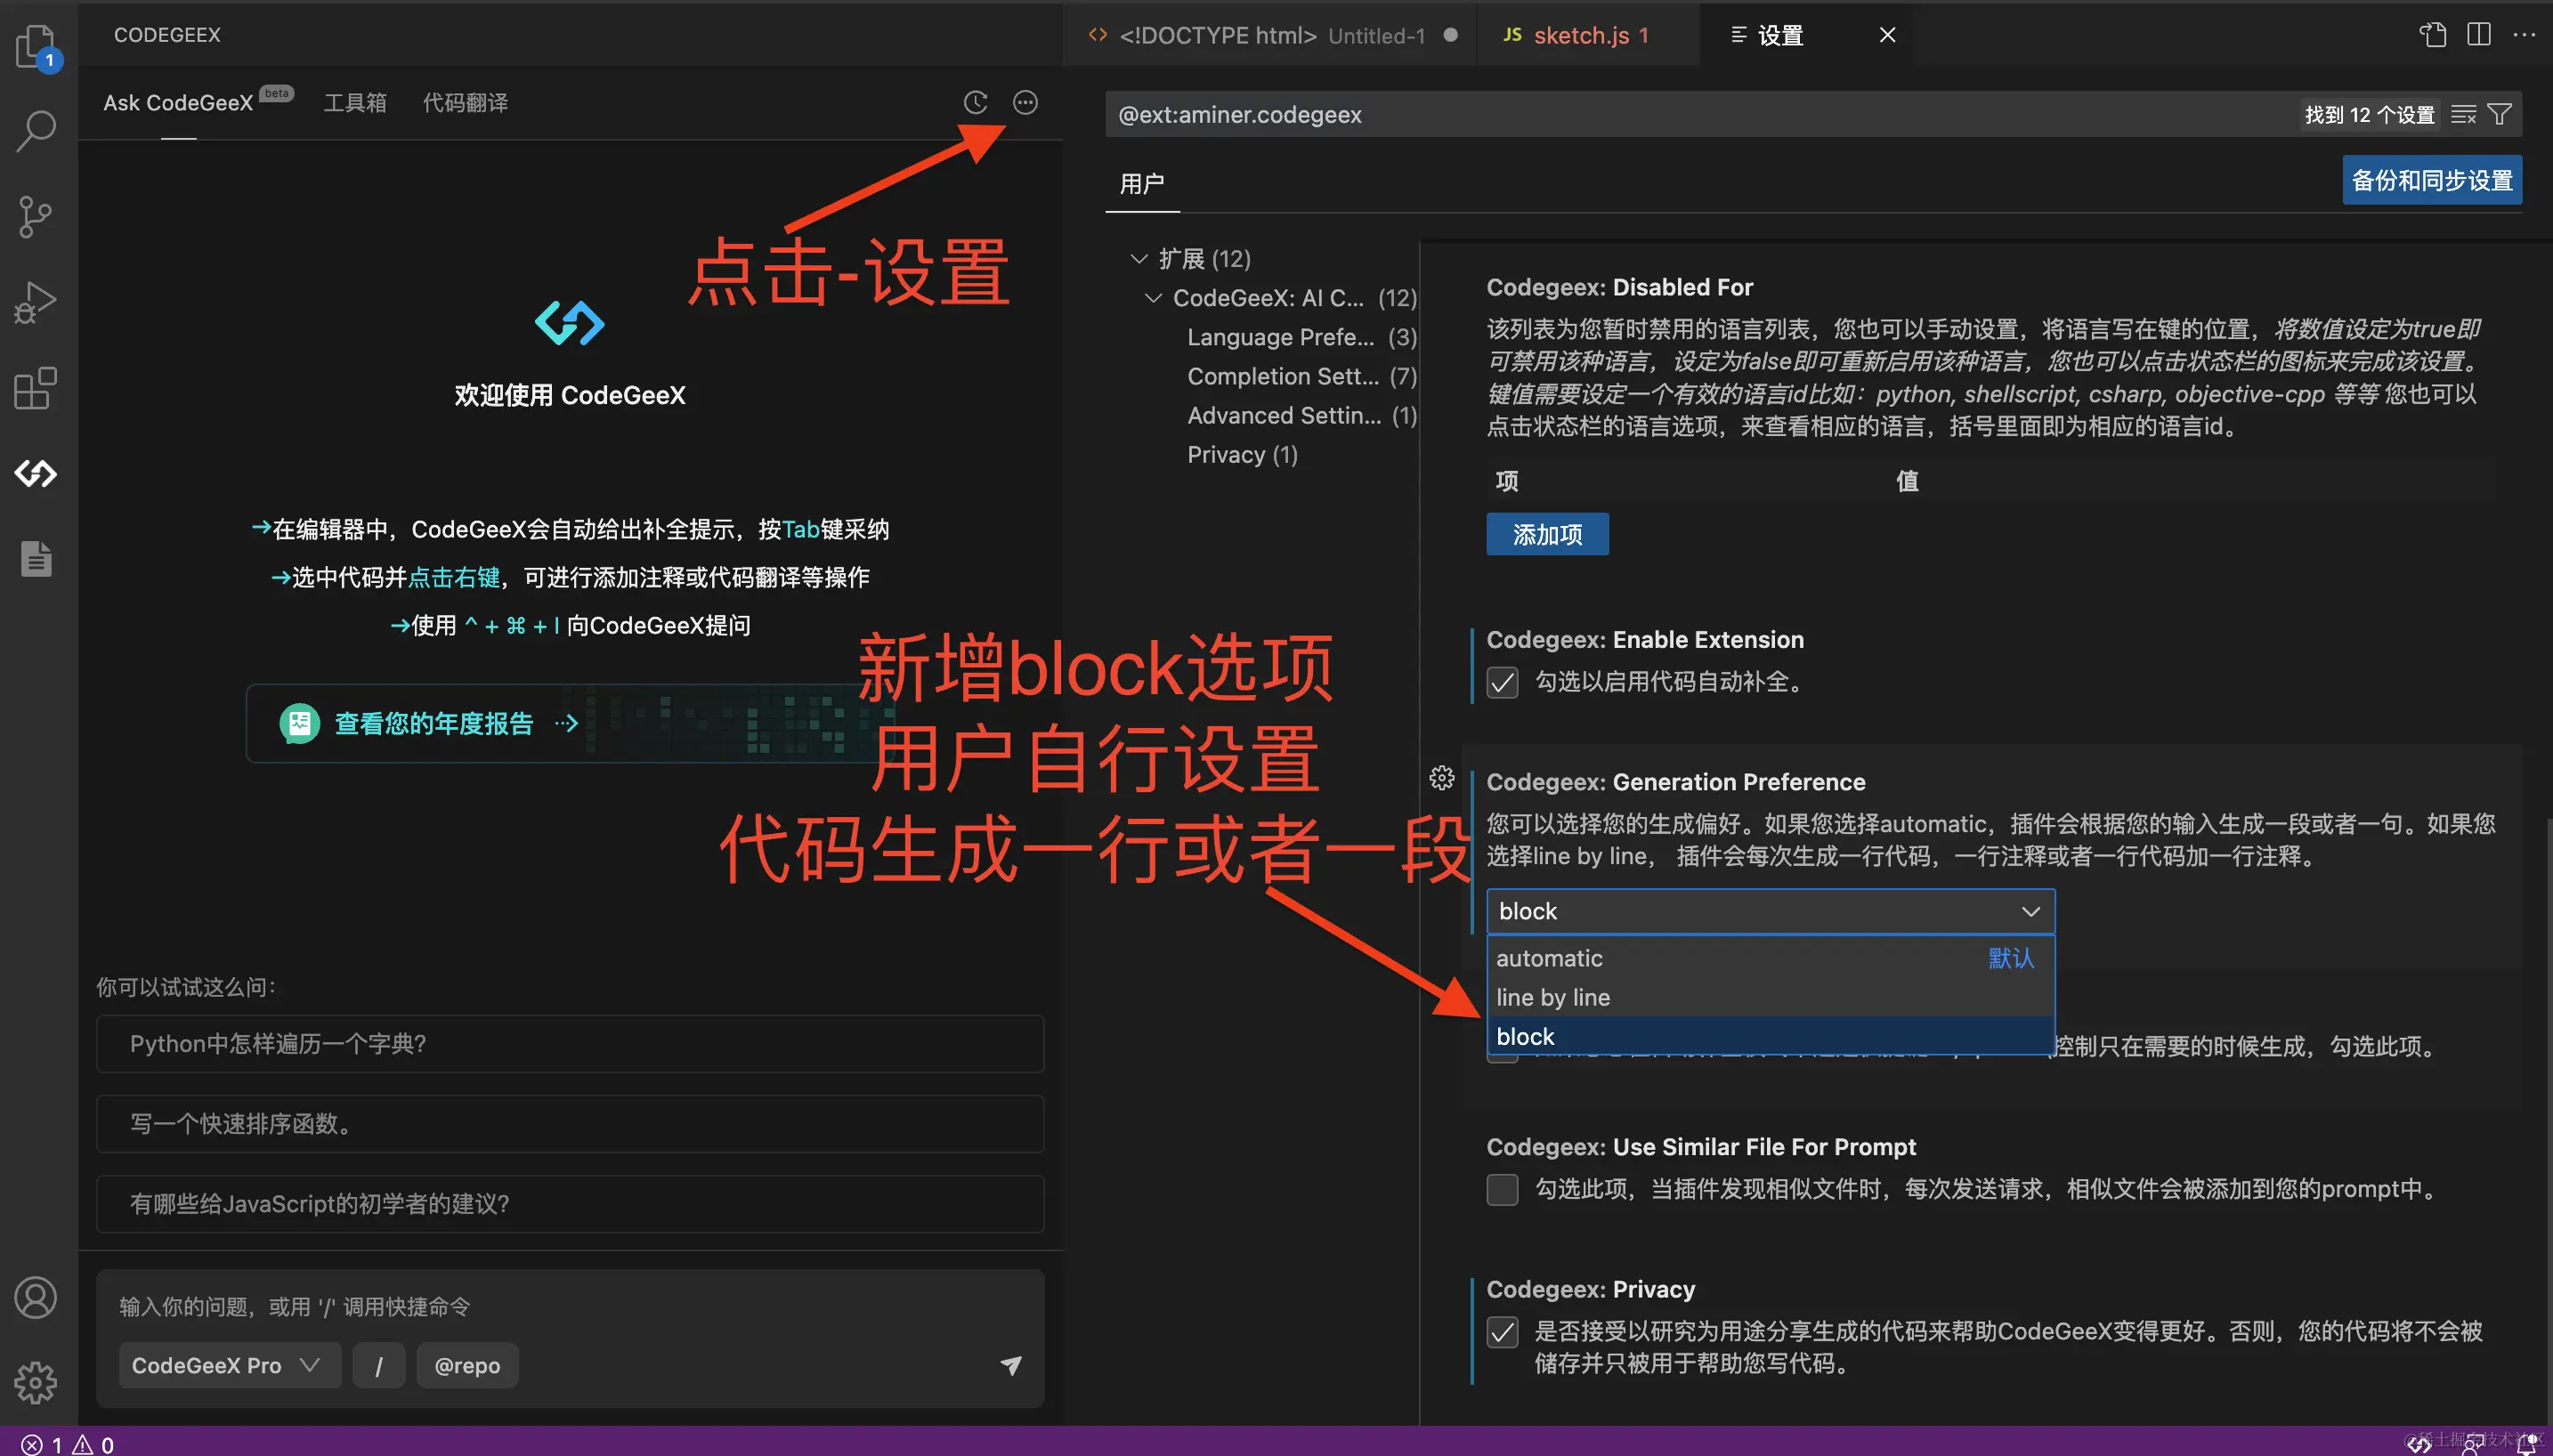Viewport: 2553px width, 1456px height.
Task: Open the Run and Debug view
Action: (36, 302)
